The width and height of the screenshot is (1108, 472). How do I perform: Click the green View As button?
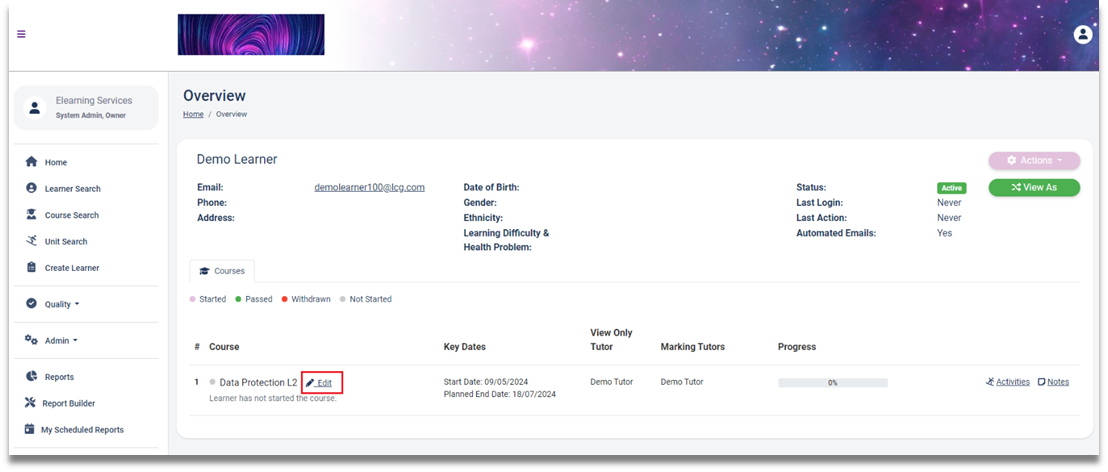(1034, 187)
